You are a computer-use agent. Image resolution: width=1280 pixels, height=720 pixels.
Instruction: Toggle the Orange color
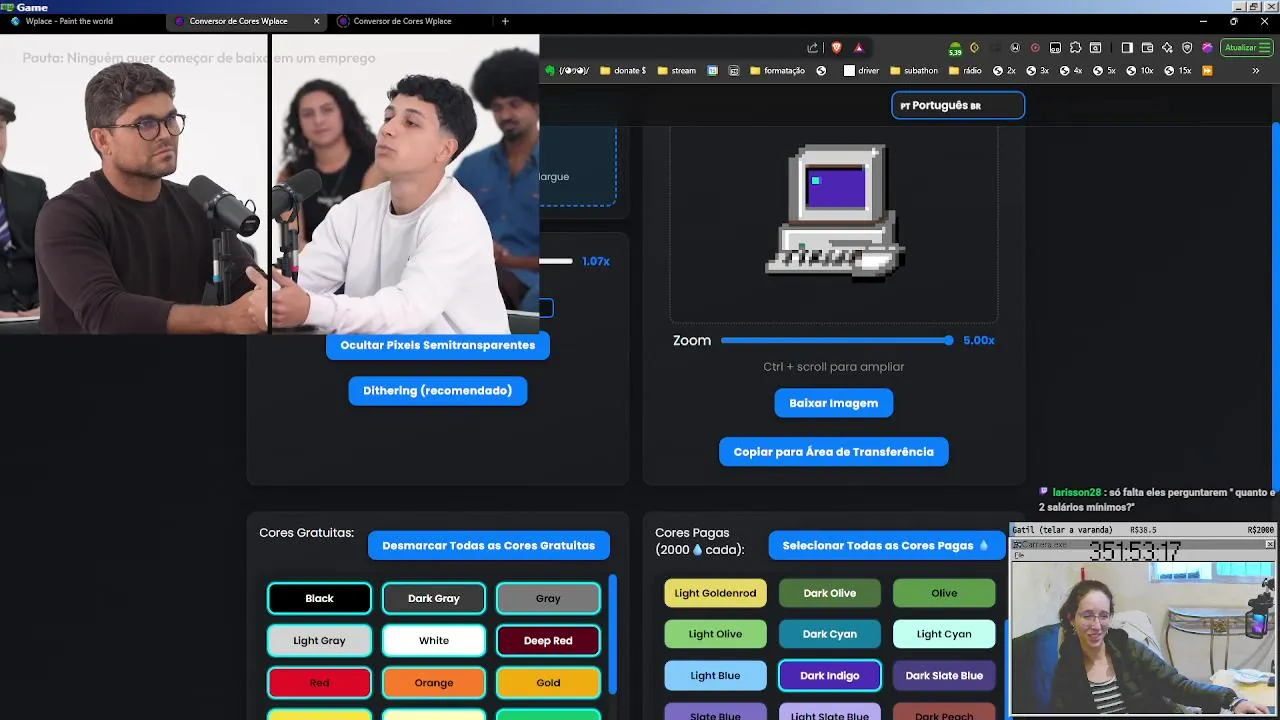click(434, 682)
